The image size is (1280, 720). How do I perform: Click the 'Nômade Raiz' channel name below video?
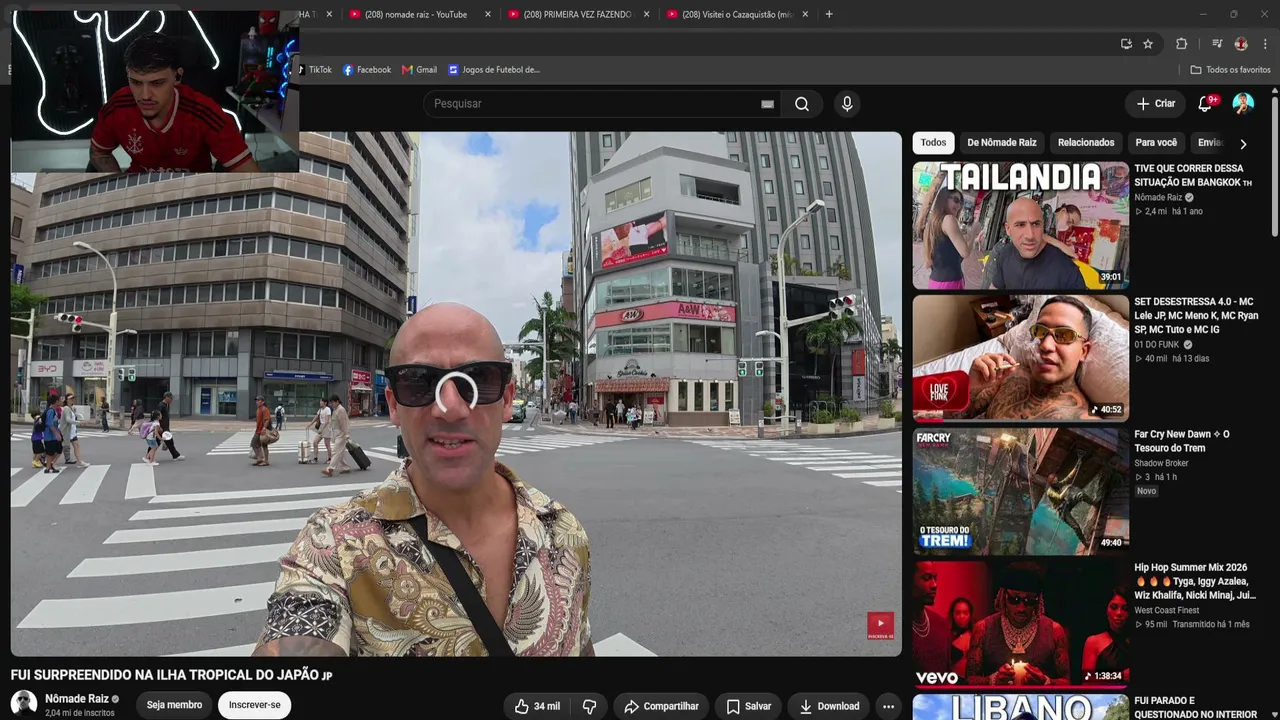(x=77, y=699)
